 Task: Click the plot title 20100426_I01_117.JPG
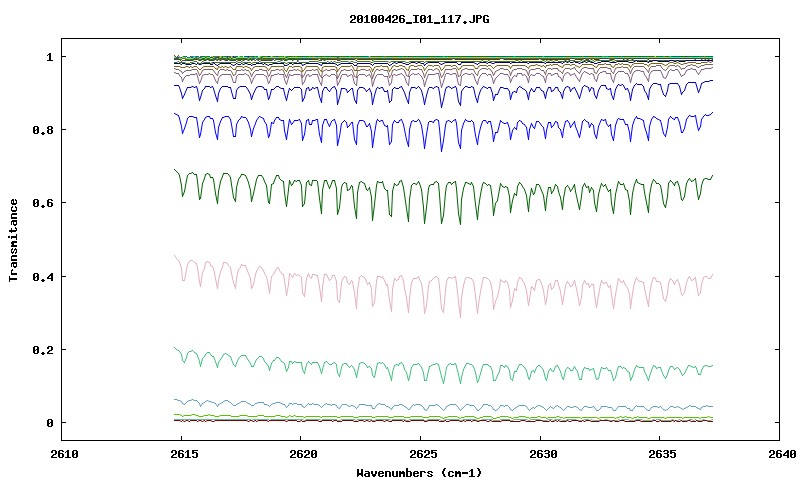click(x=419, y=19)
